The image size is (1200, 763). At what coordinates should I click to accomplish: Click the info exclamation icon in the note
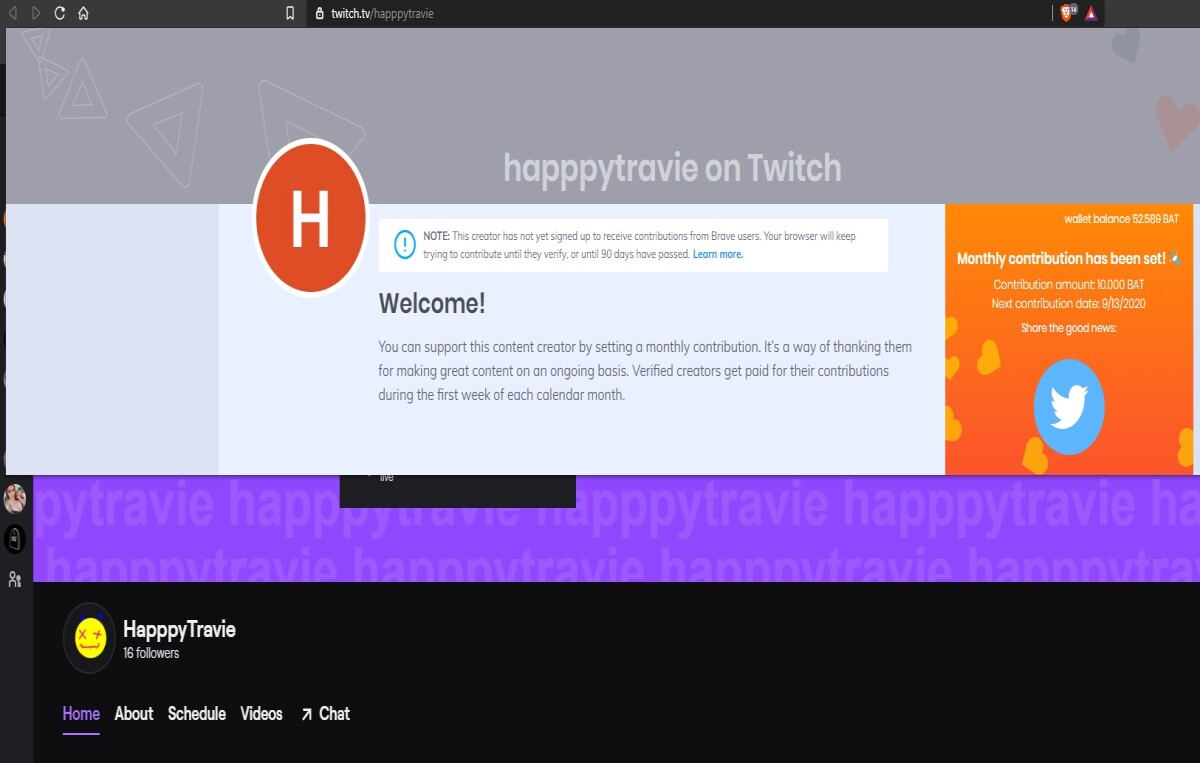pyautogui.click(x=404, y=244)
